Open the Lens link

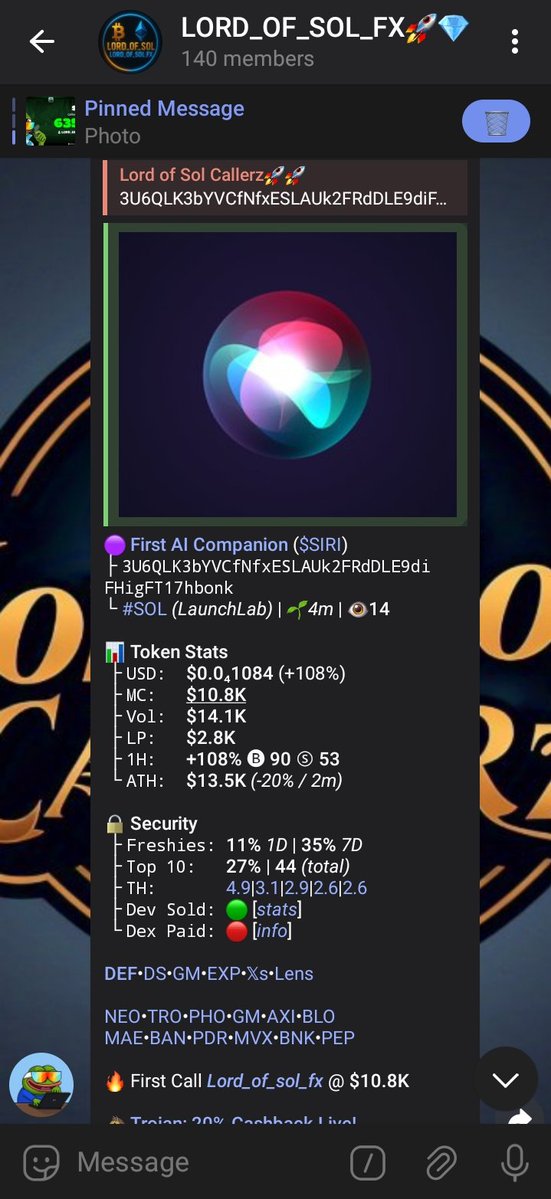(293, 973)
